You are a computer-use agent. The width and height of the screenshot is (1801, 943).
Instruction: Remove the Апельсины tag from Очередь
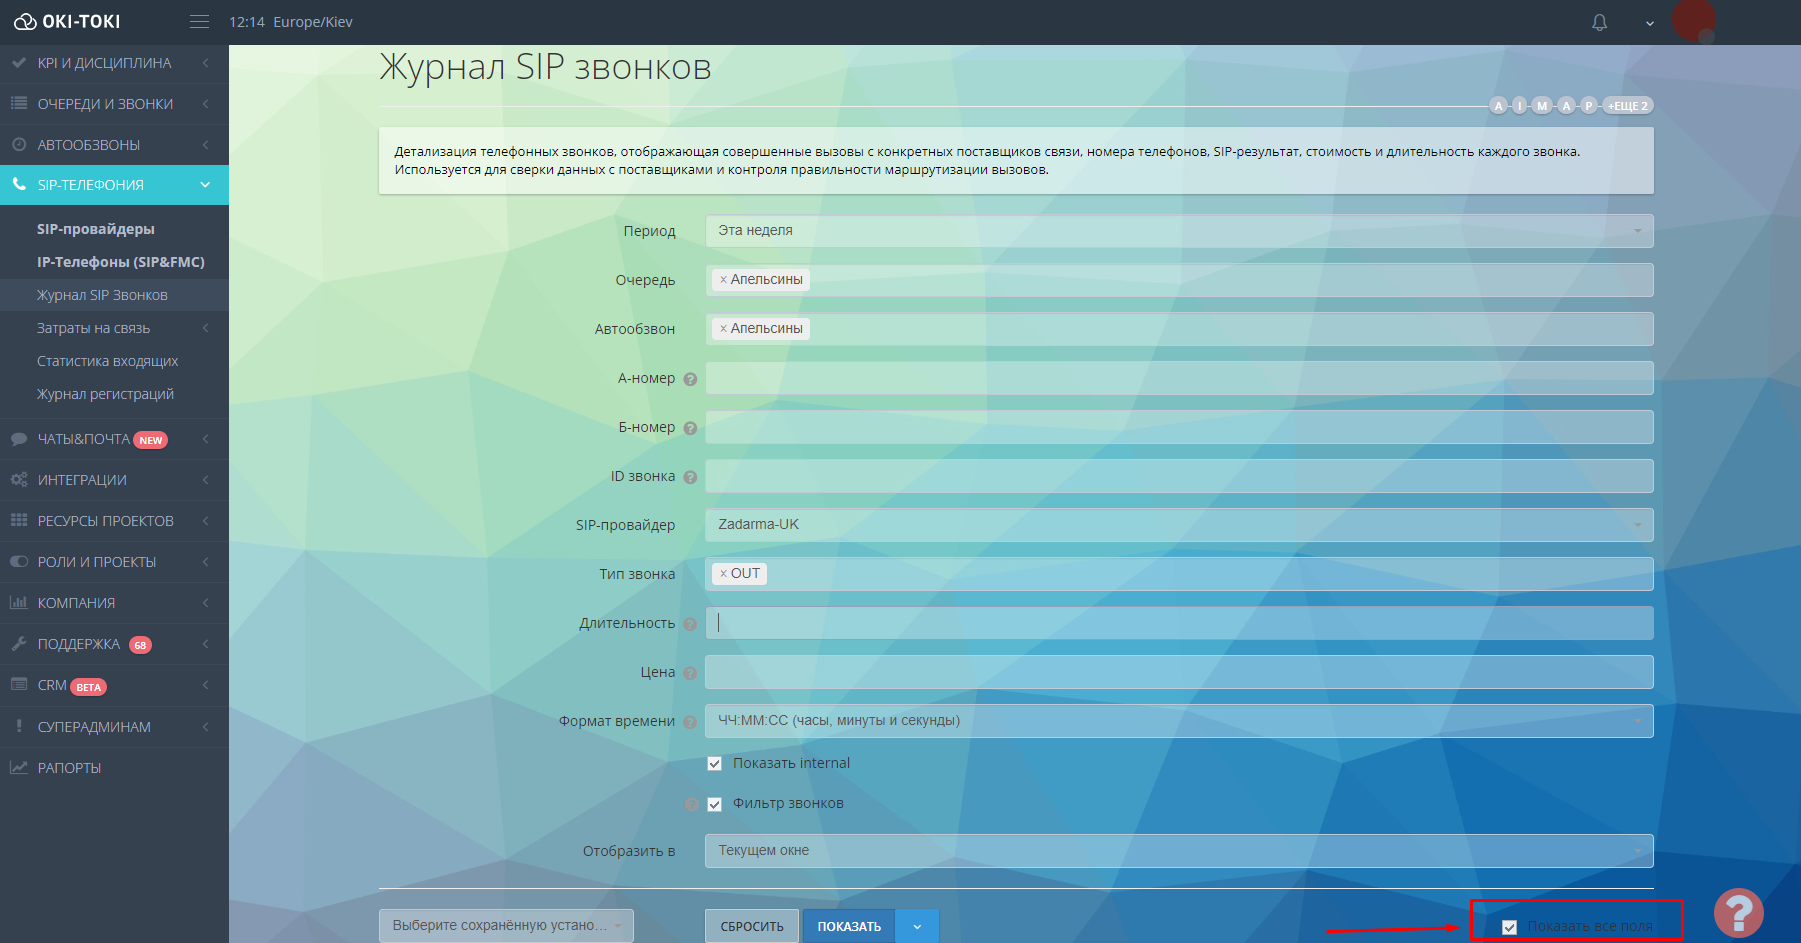723,280
